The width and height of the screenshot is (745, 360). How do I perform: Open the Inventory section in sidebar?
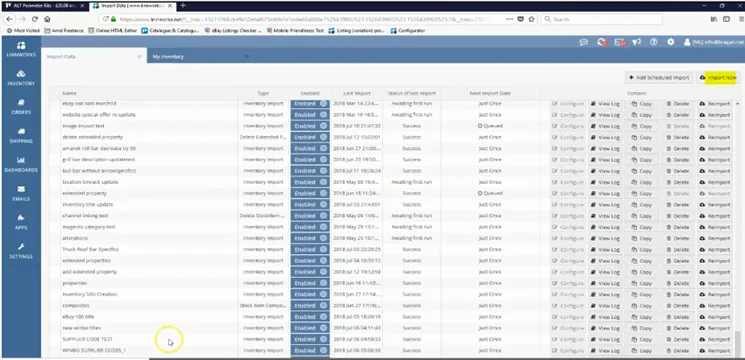[21, 78]
